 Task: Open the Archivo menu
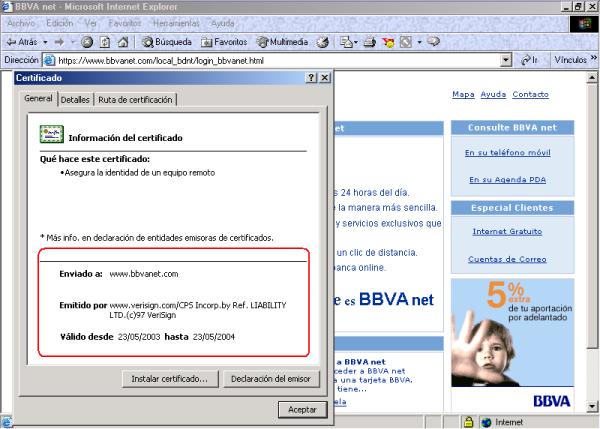tap(21, 23)
